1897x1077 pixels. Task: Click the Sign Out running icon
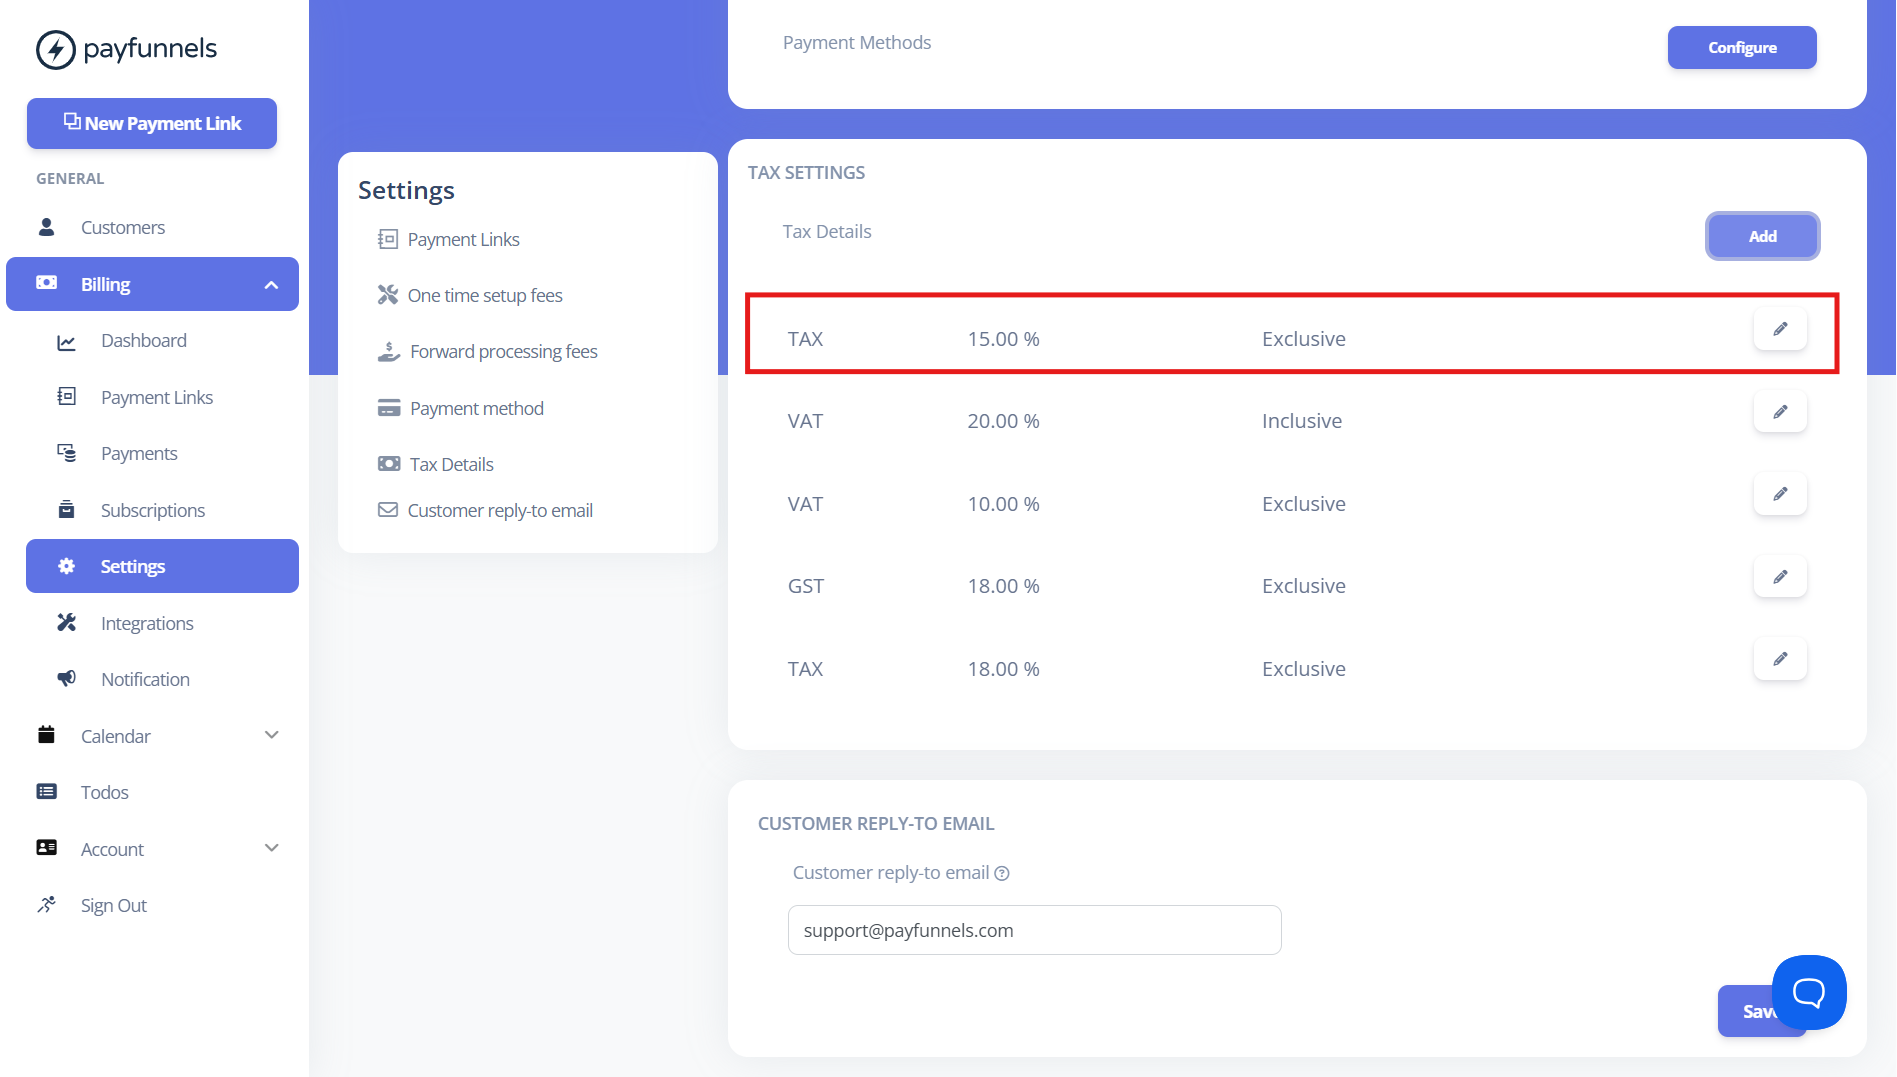tap(46, 905)
